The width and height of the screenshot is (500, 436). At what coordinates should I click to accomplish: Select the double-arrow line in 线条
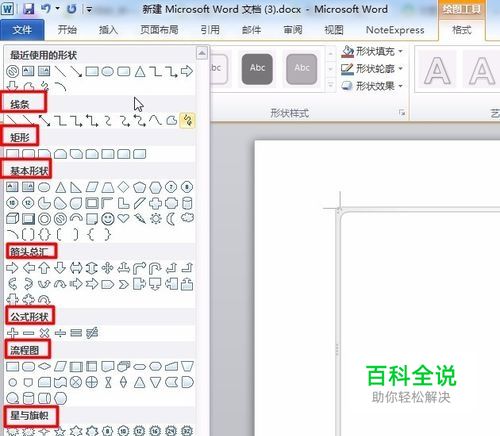[x=44, y=120]
